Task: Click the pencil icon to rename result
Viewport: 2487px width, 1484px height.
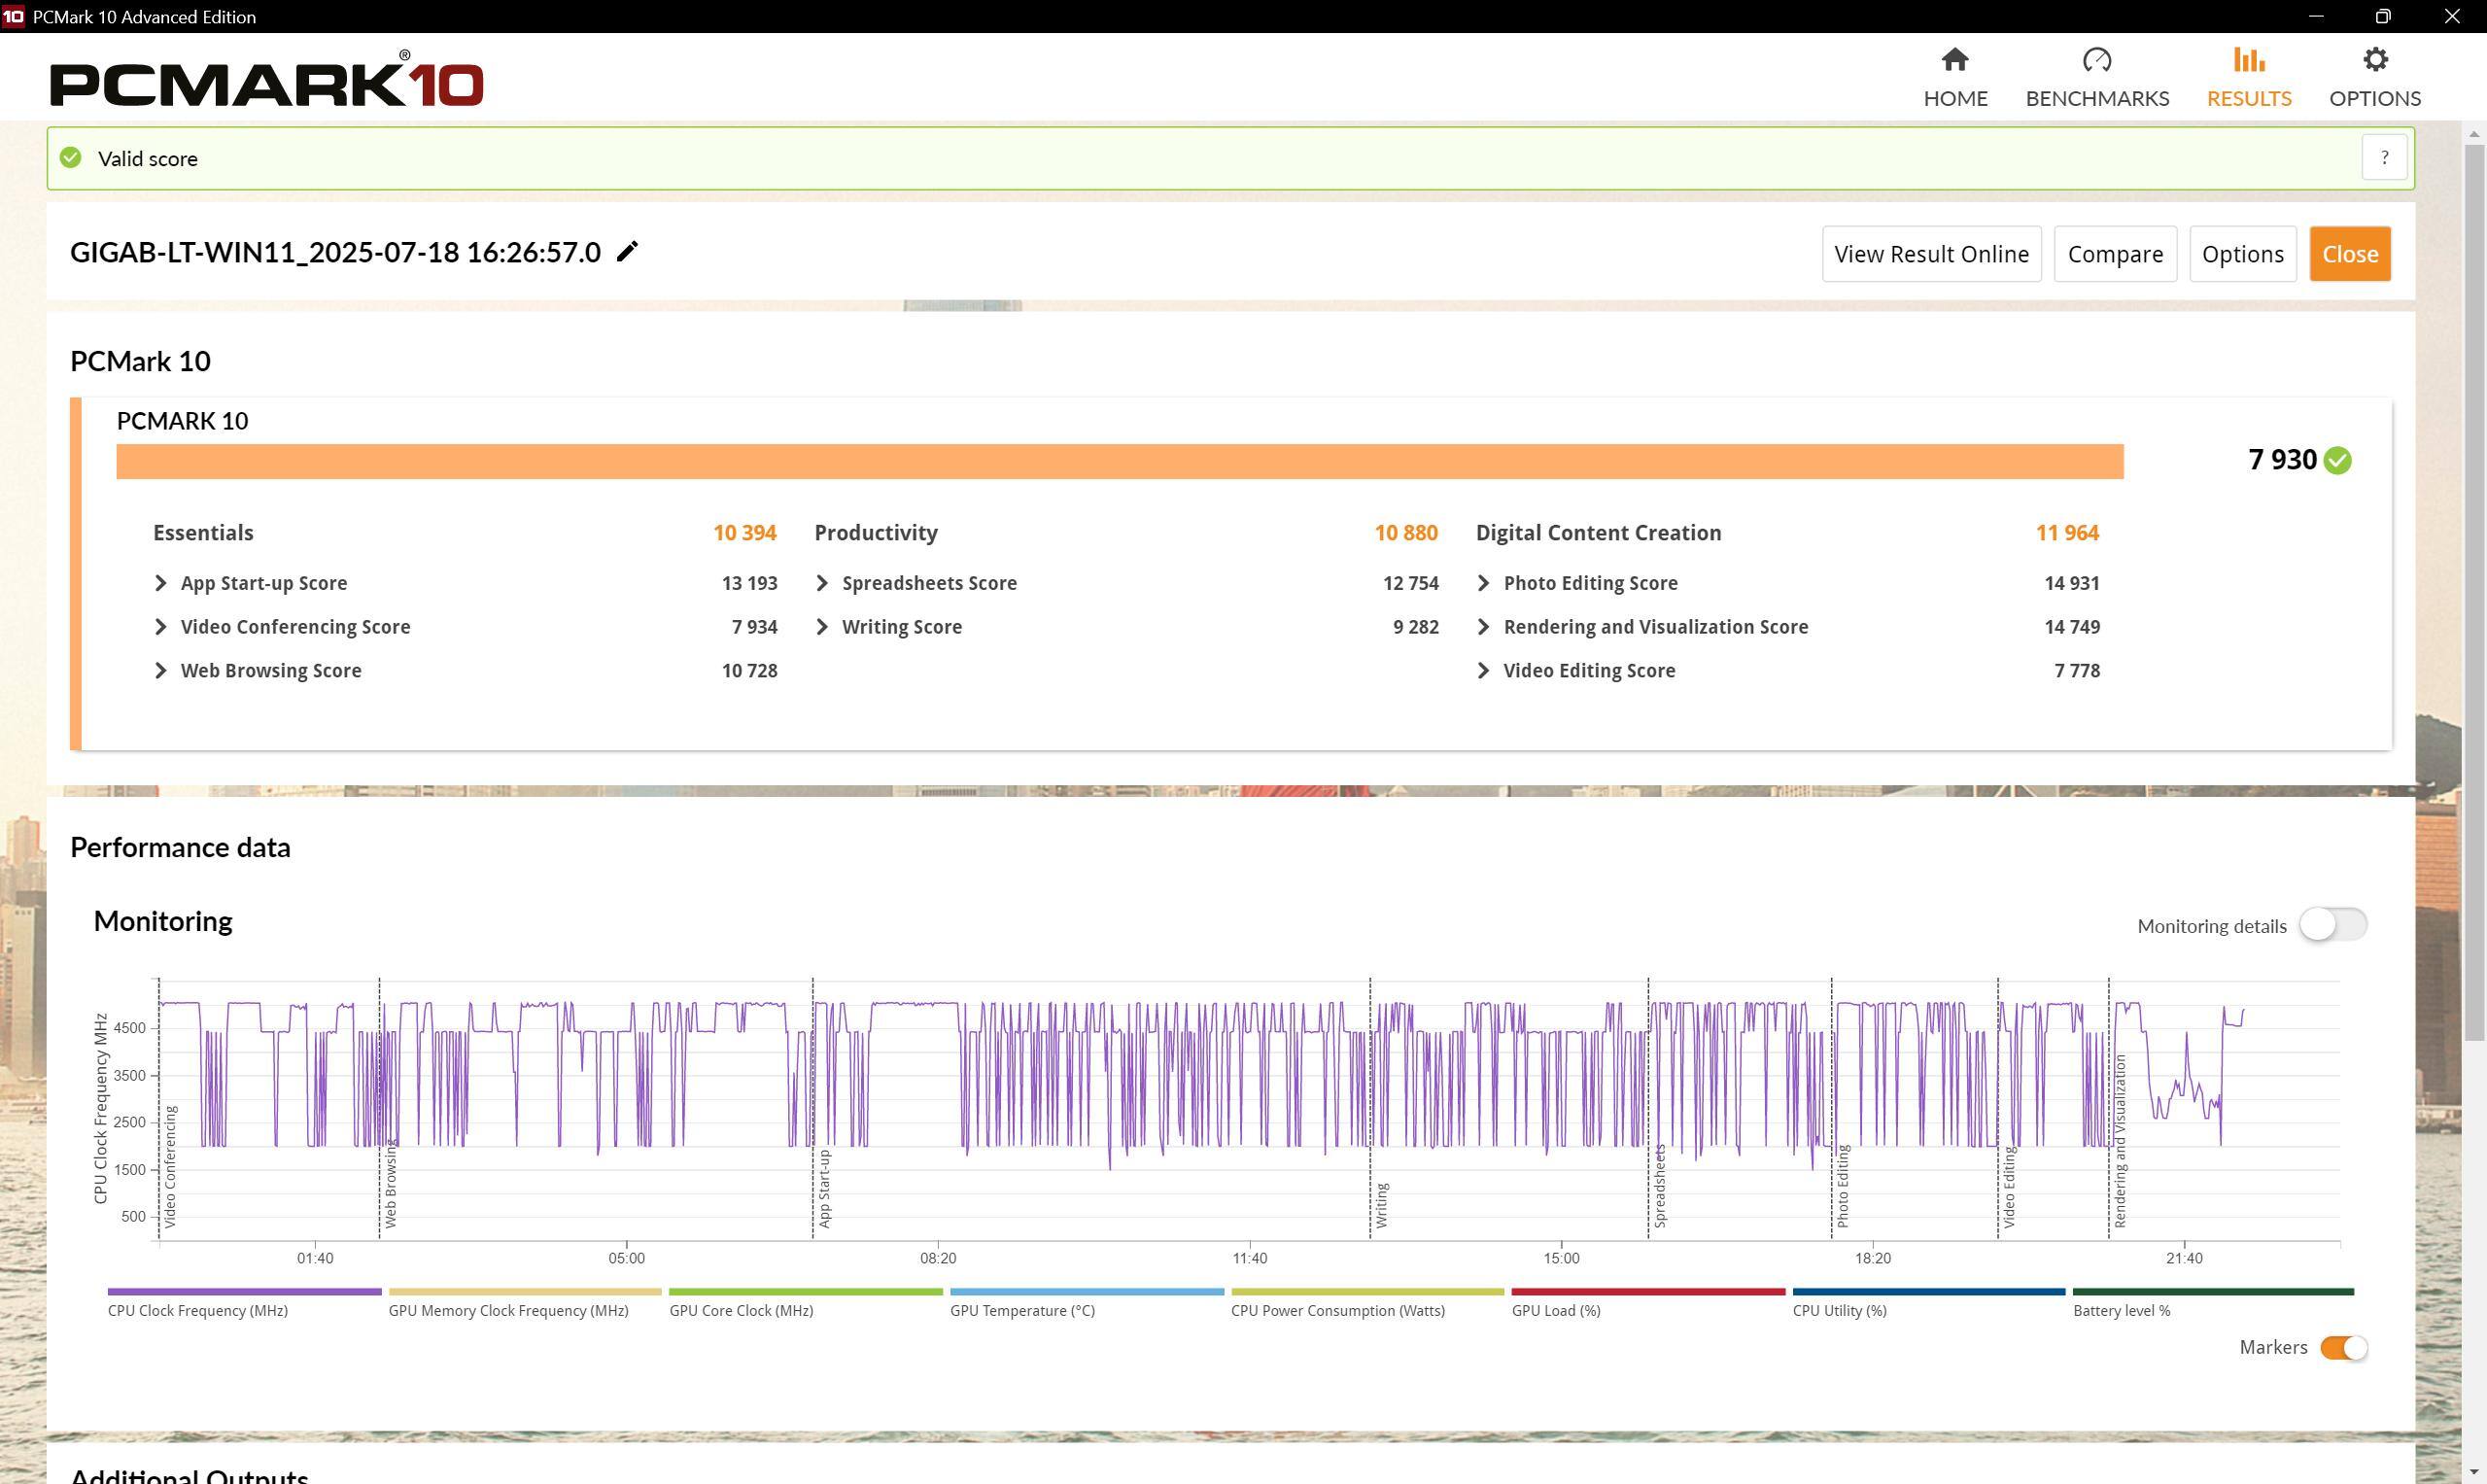Action: [627, 252]
